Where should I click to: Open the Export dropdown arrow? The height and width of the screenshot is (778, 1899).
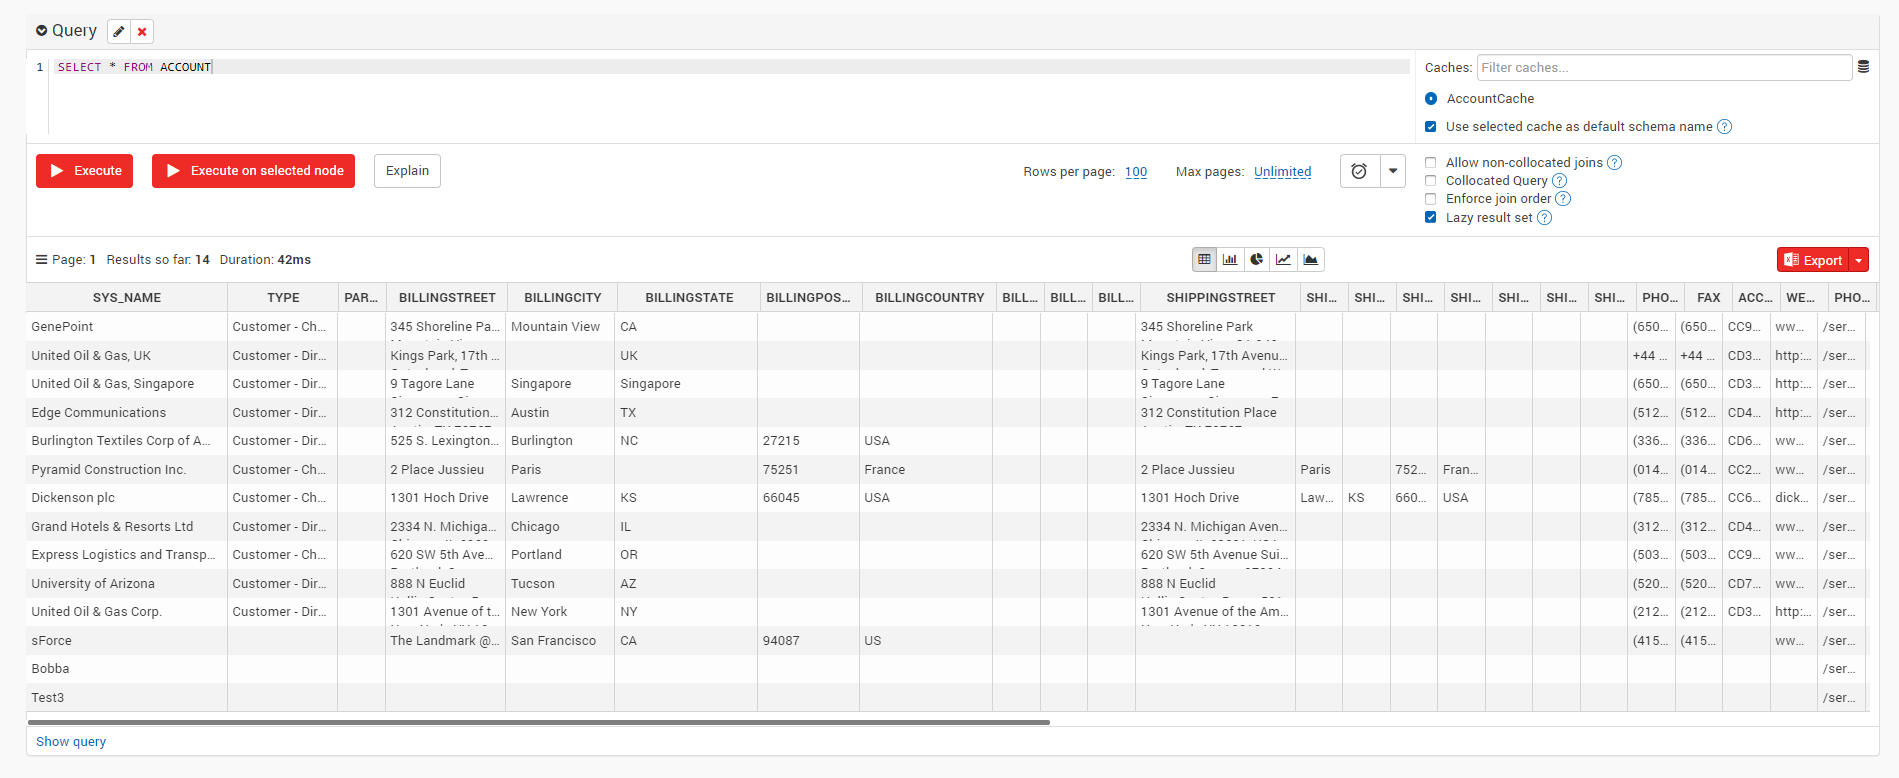tap(1859, 260)
